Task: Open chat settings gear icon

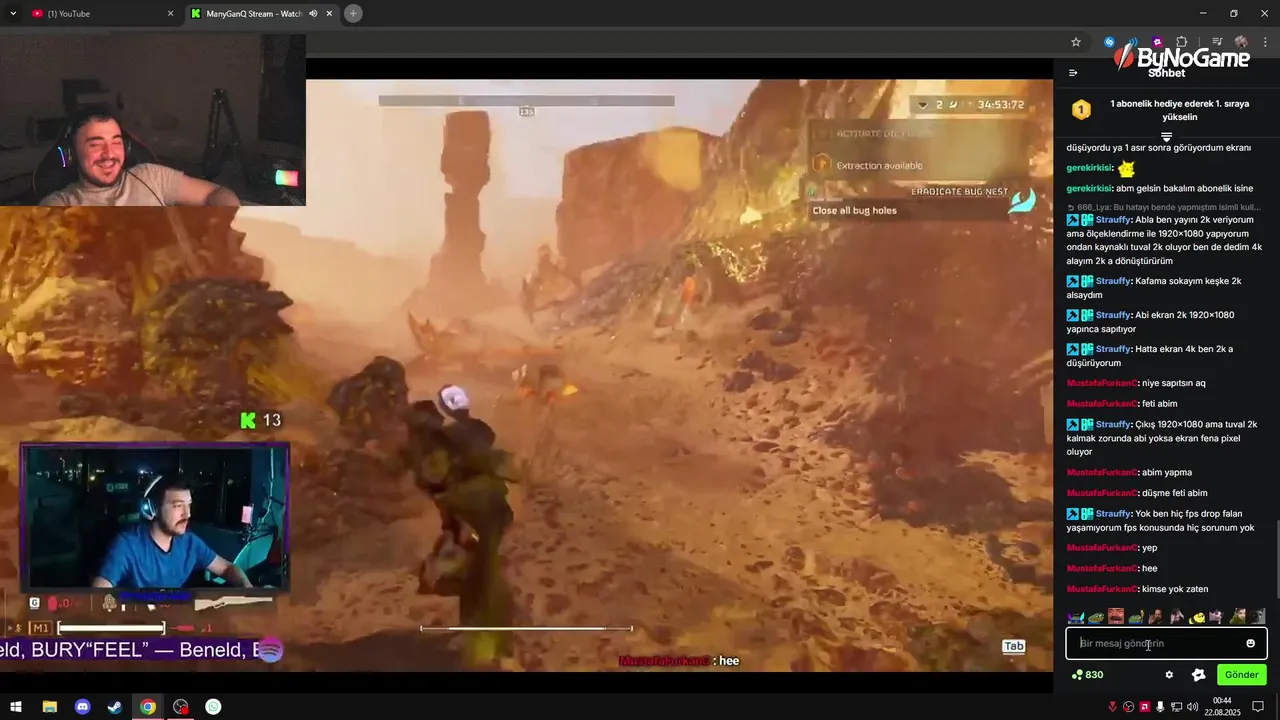Action: 1169,675
